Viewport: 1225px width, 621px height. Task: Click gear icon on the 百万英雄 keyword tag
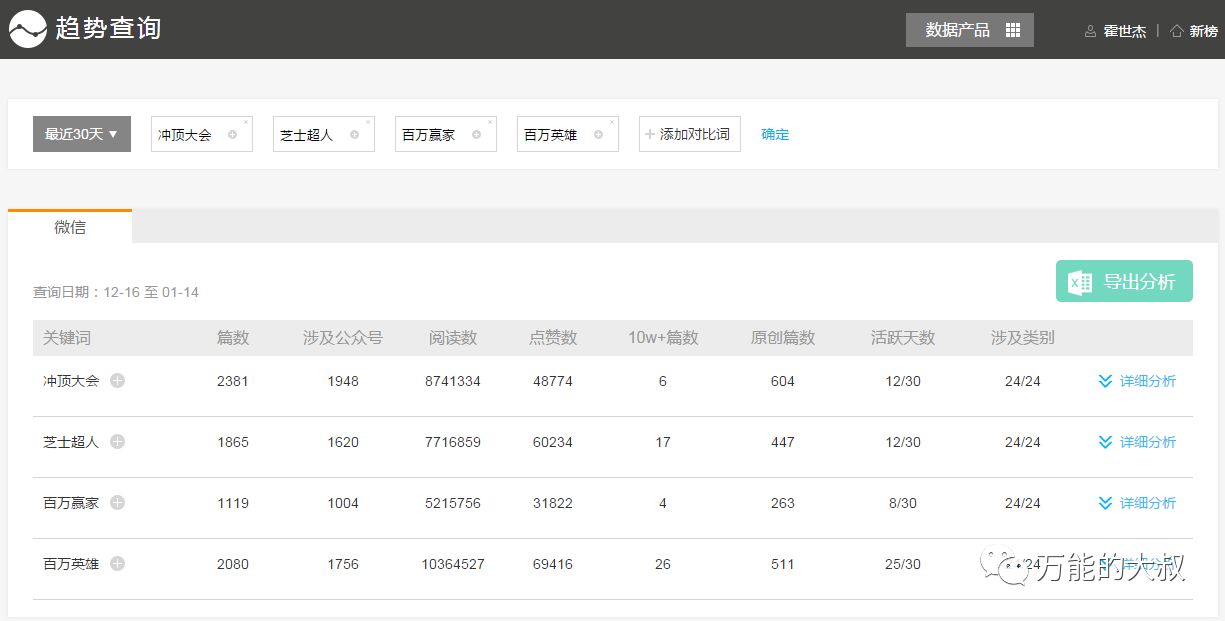pos(598,135)
